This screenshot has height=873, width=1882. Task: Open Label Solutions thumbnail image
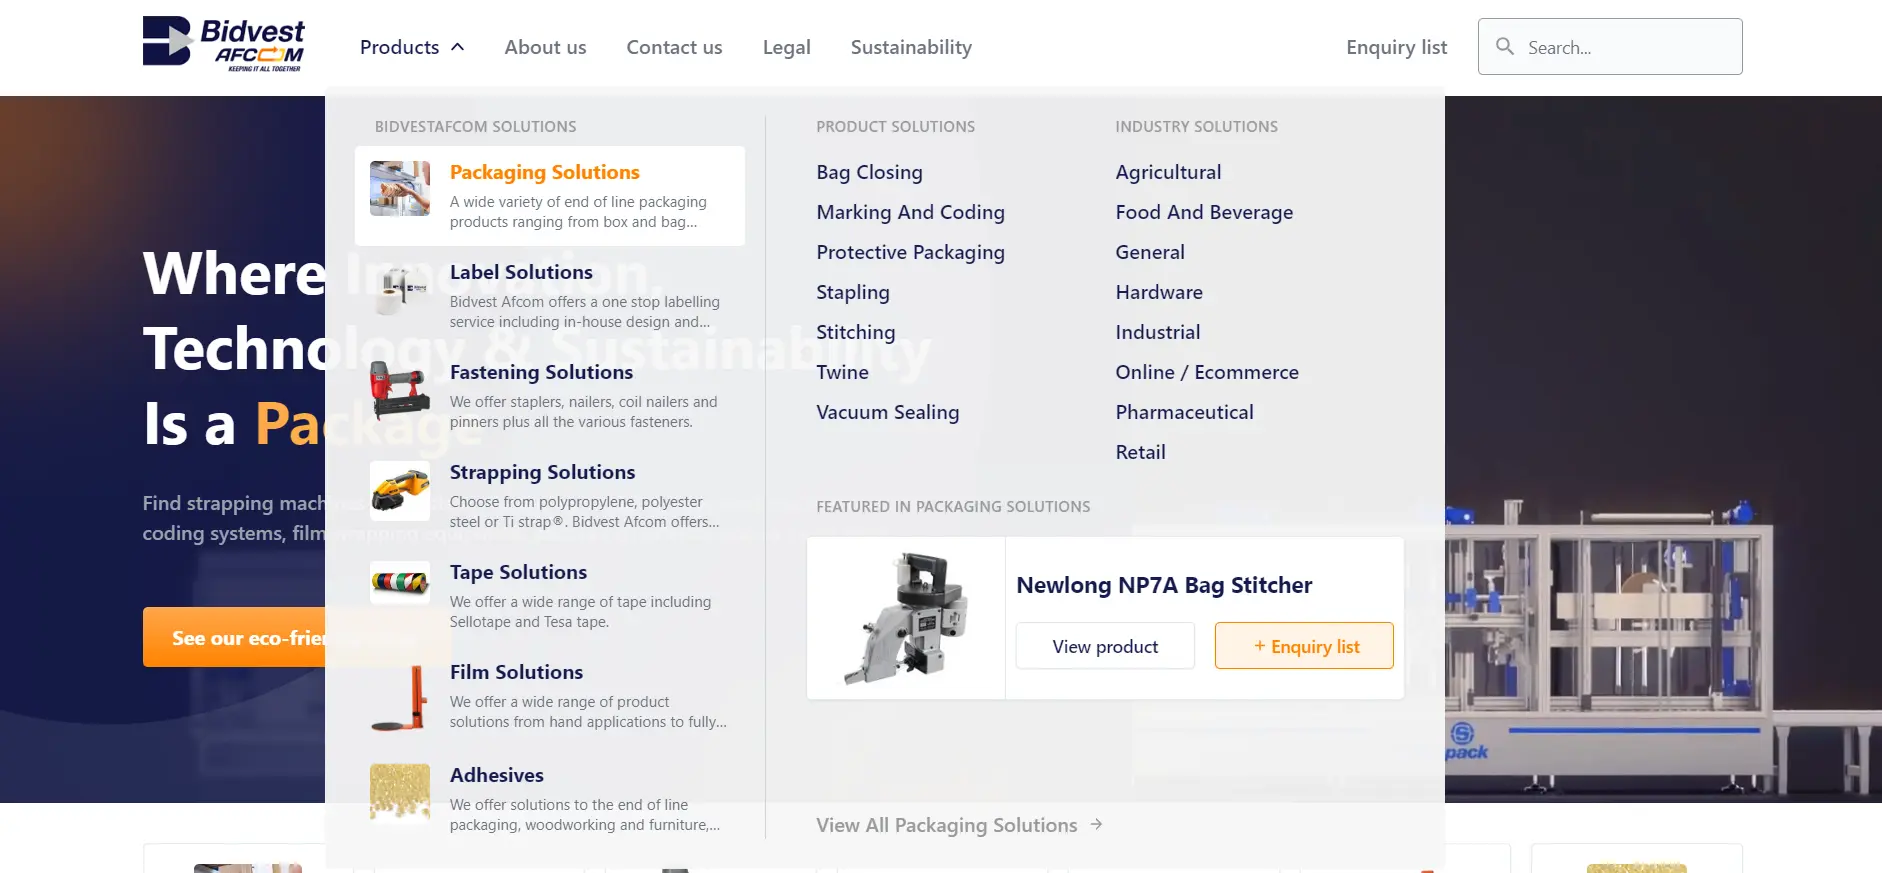(x=400, y=290)
